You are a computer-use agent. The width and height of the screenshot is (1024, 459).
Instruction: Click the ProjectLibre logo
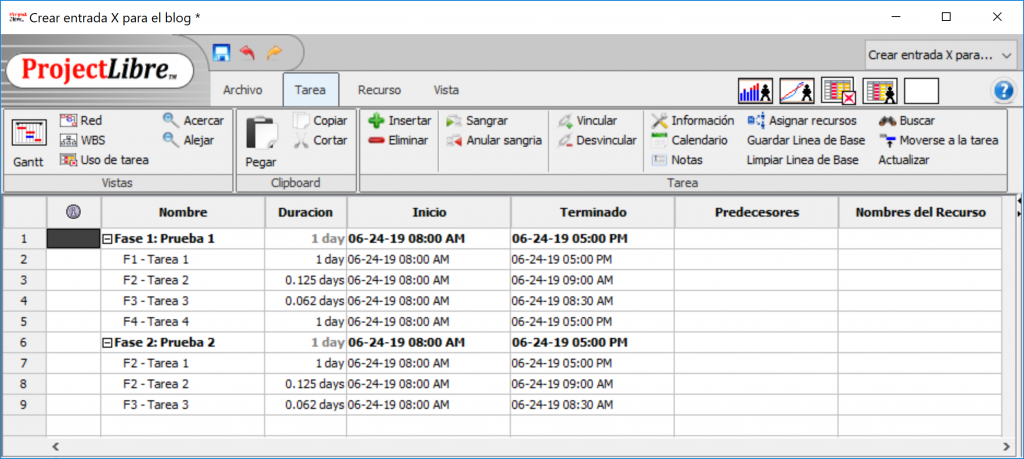(x=100, y=69)
